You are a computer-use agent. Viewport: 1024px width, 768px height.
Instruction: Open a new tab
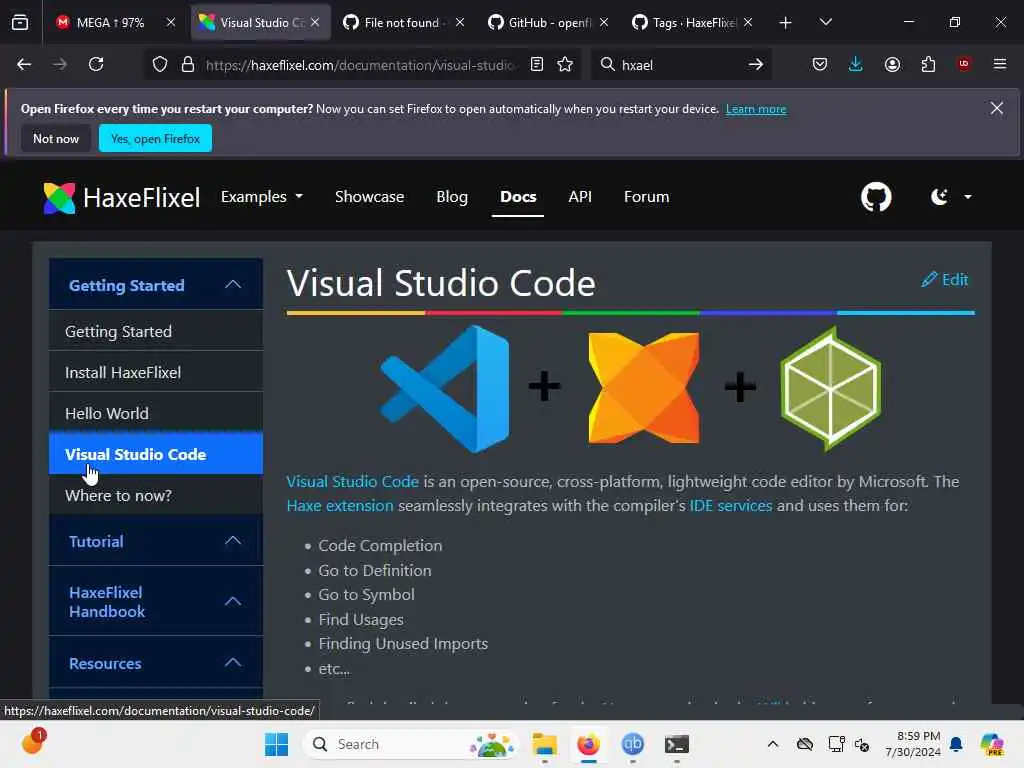point(786,23)
